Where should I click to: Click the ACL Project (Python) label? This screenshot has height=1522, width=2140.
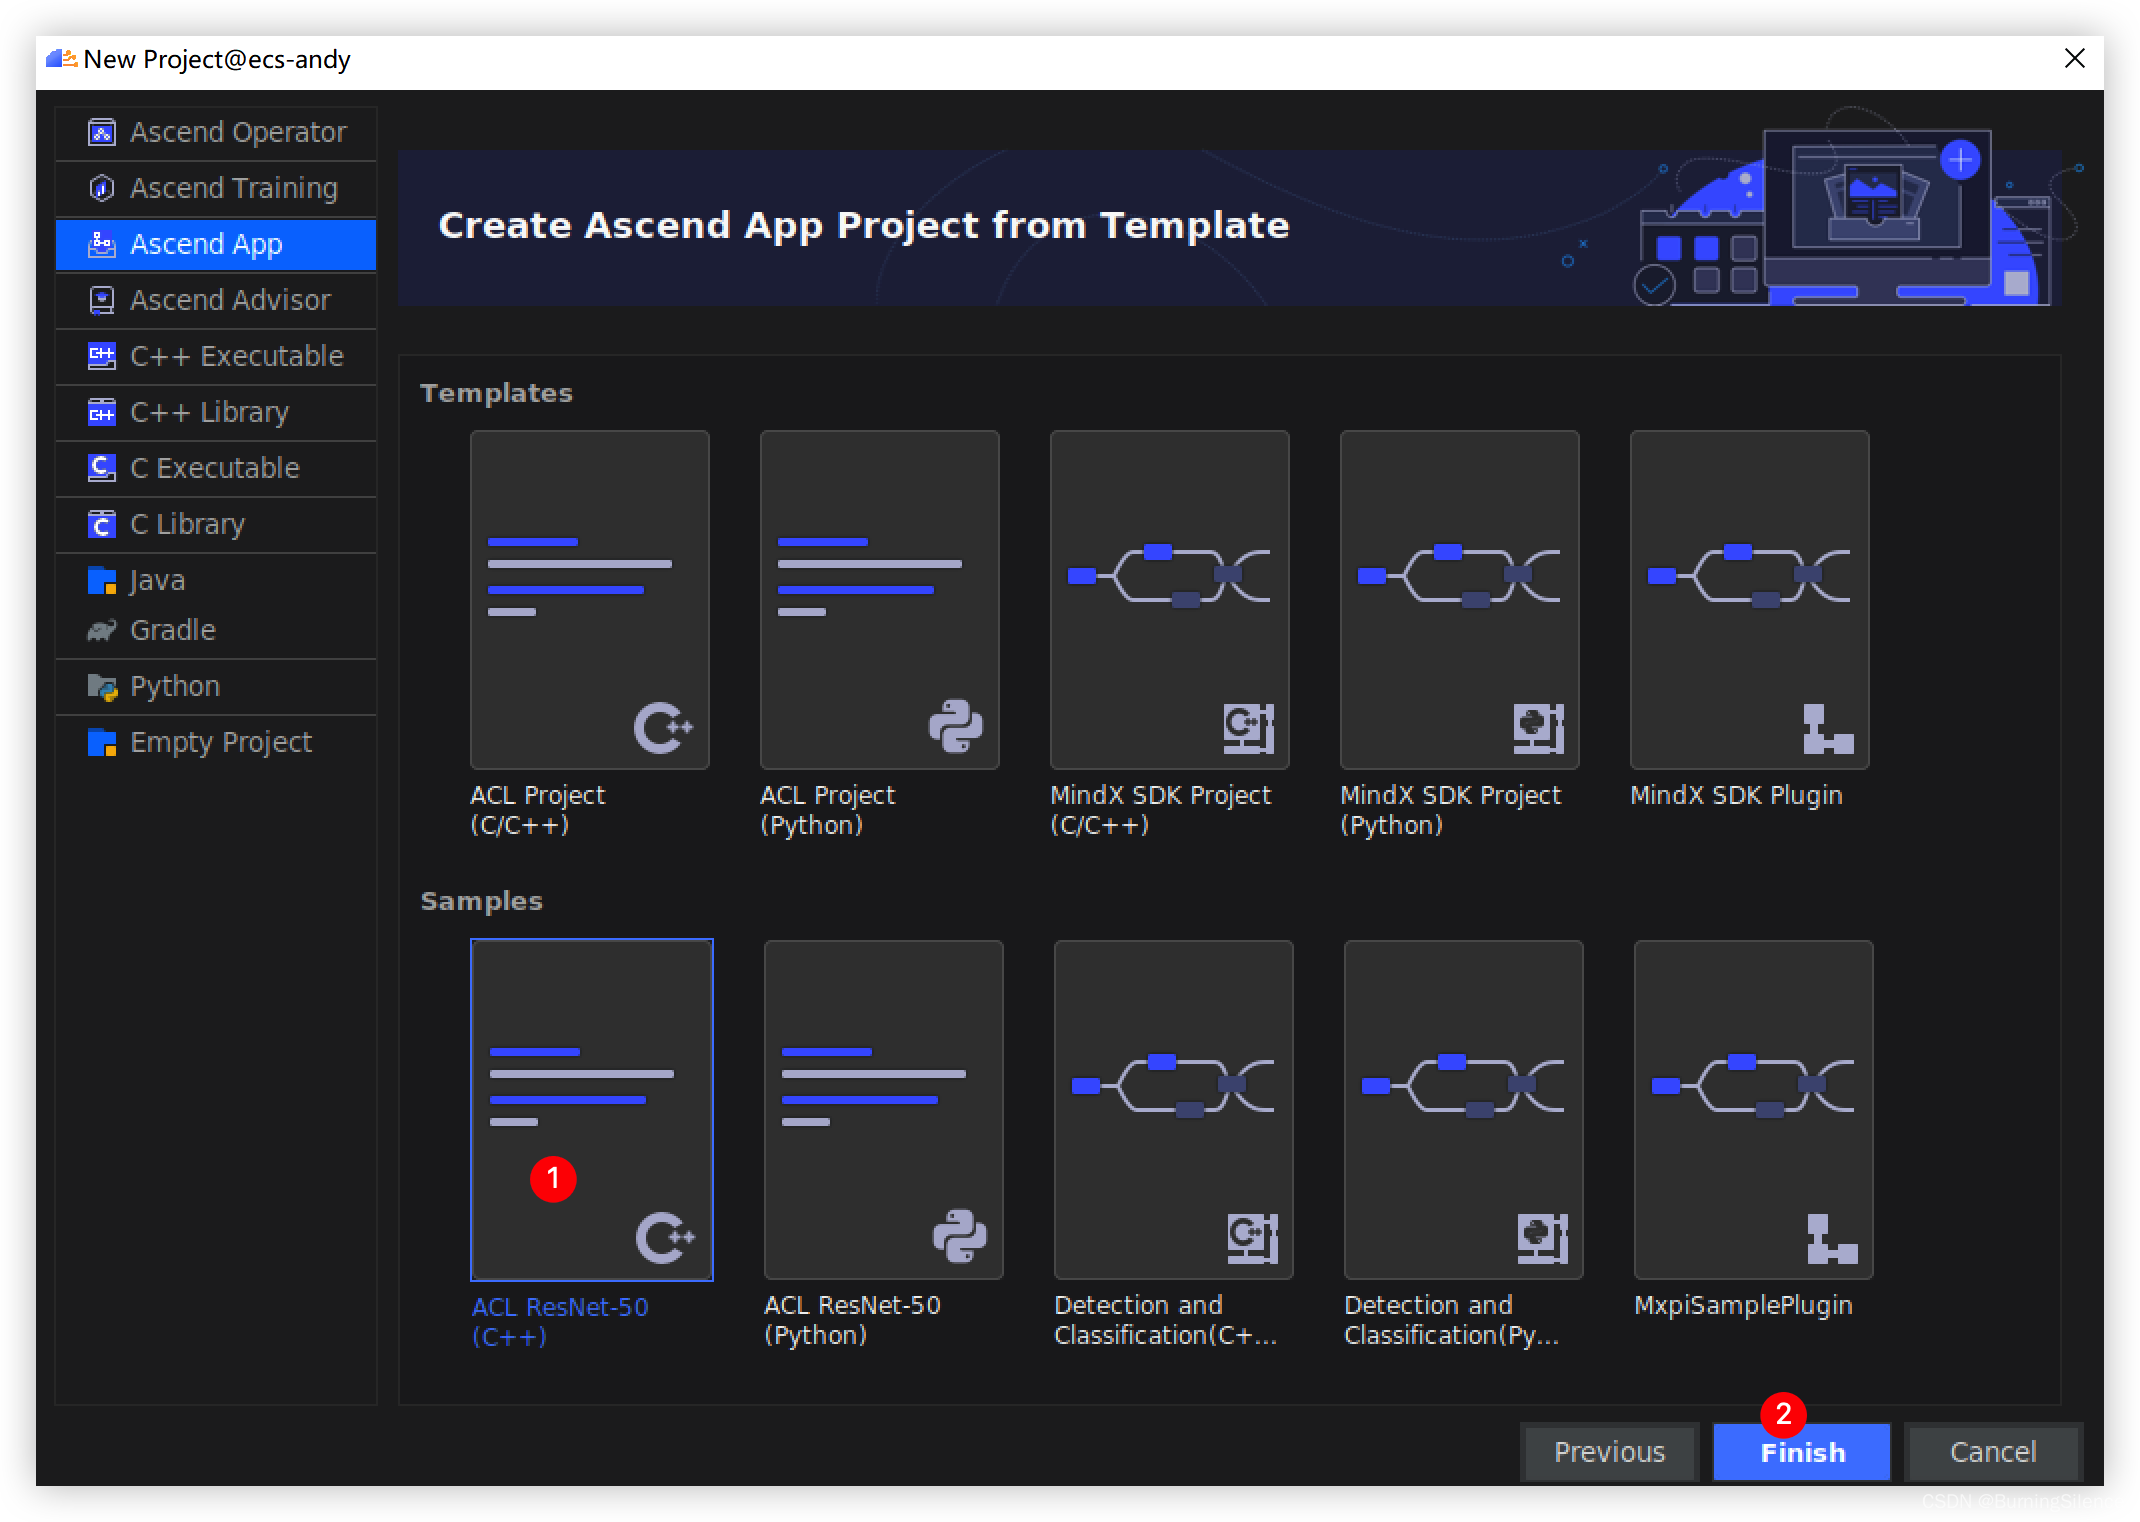pos(828,810)
